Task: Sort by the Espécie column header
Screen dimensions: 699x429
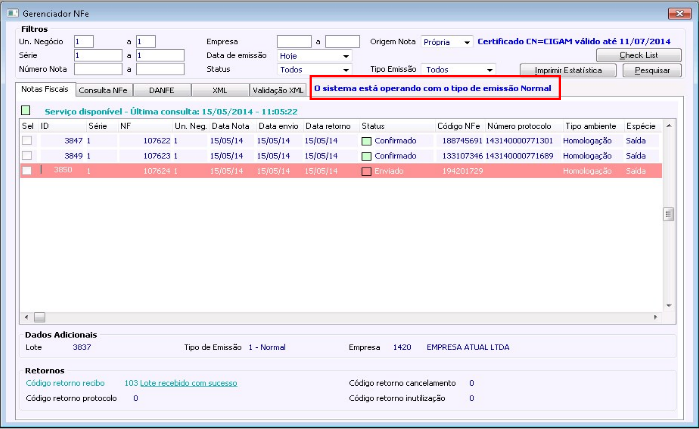Action: 642,127
